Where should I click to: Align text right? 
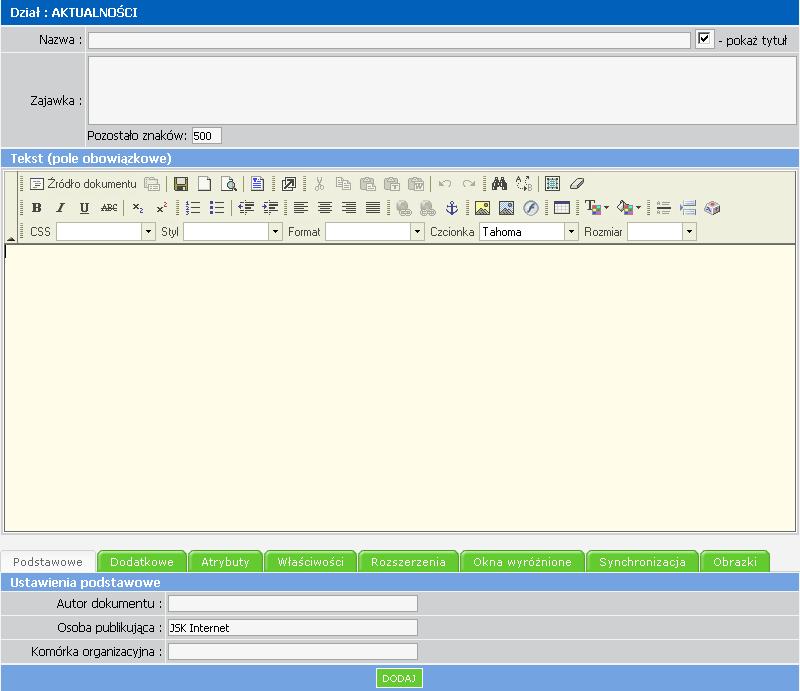349,208
